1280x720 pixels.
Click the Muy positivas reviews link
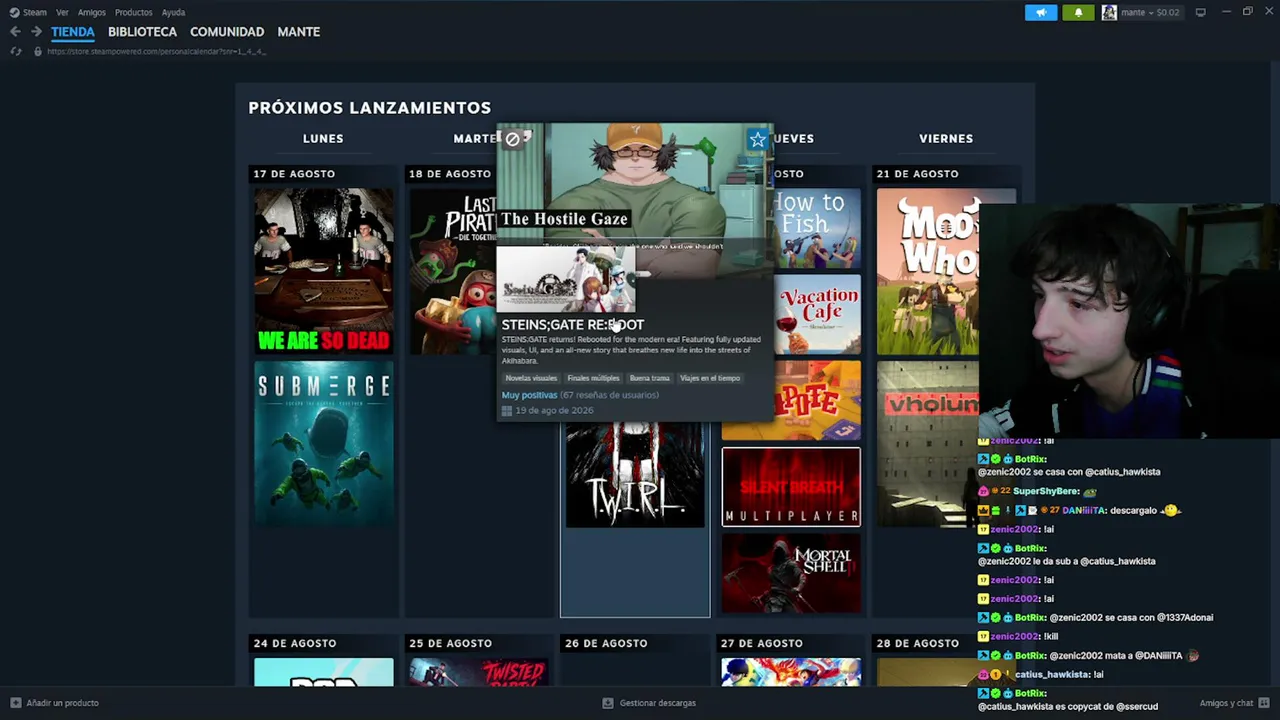pos(529,395)
